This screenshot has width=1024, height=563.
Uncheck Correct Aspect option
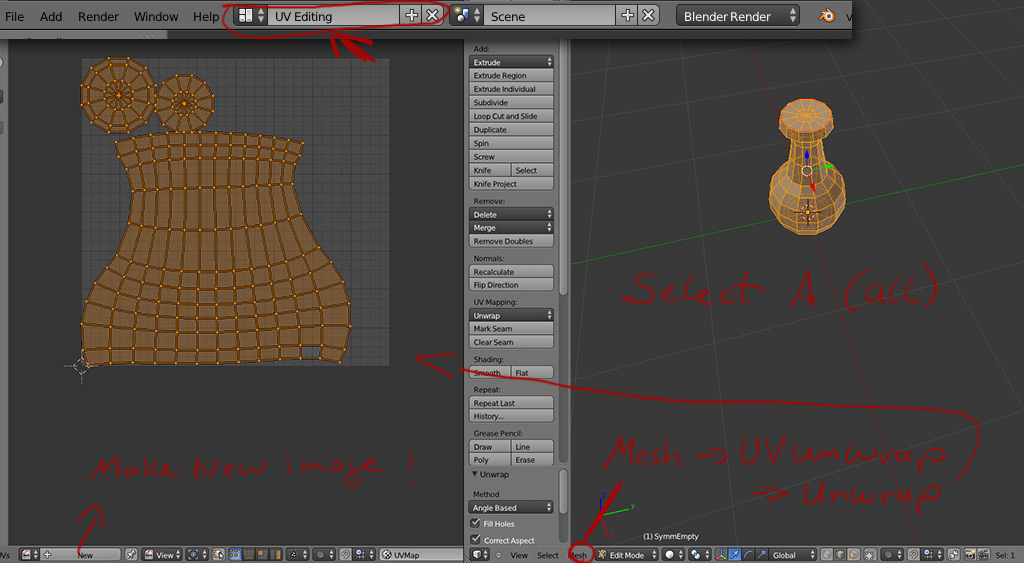(x=476, y=540)
